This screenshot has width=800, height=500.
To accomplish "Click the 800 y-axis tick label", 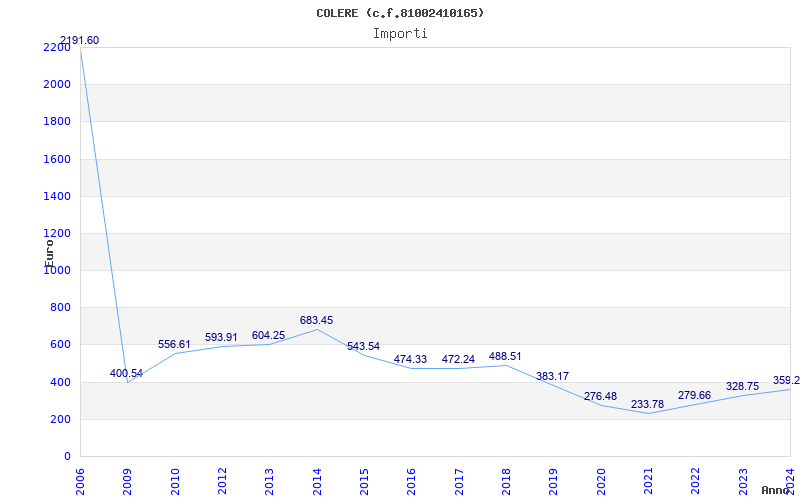I will (60, 308).
